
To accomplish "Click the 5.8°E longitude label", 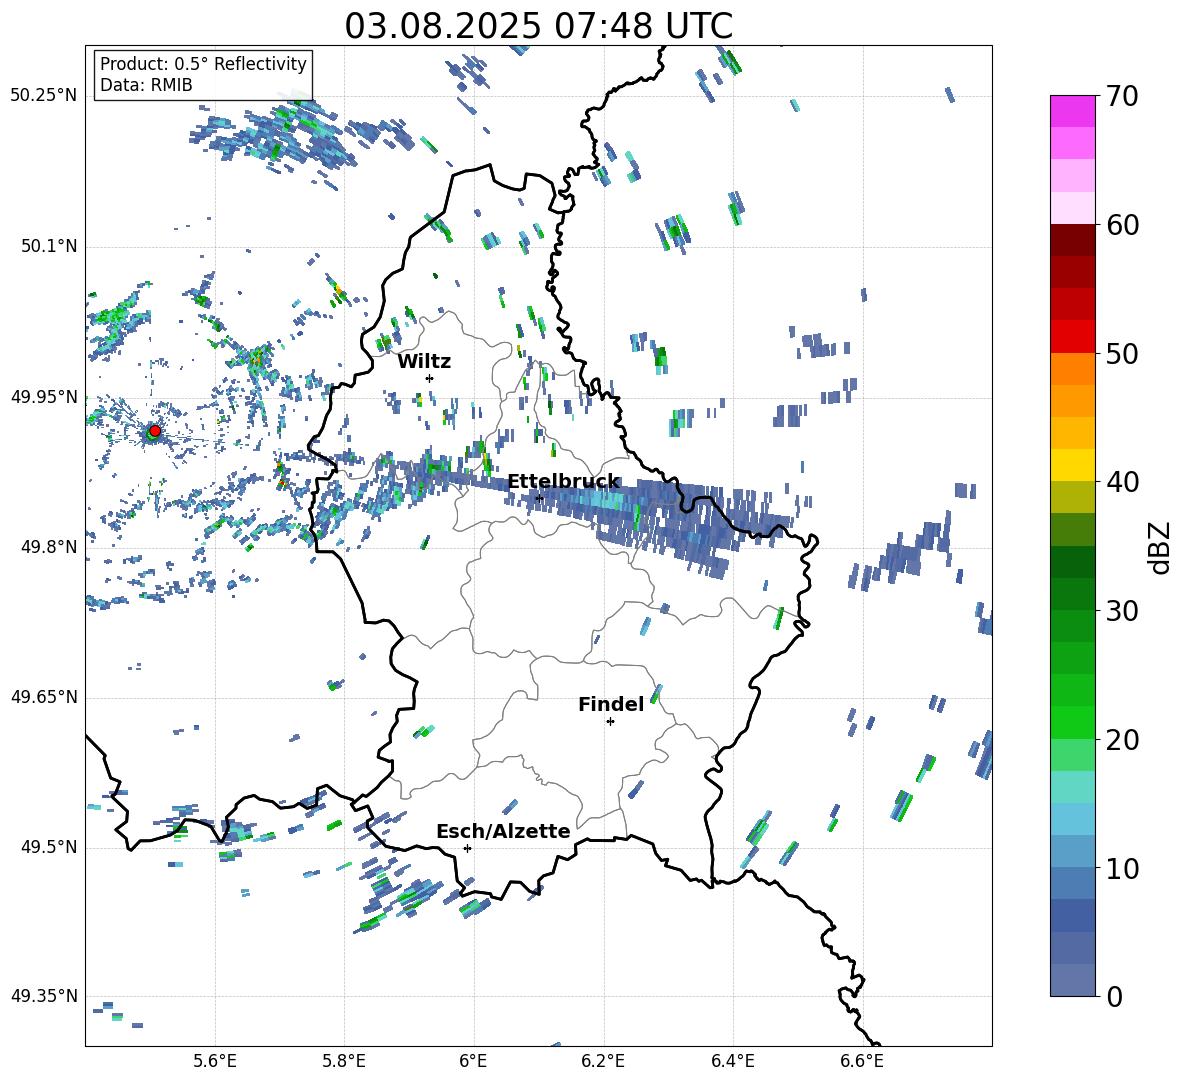I will pos(344,1061).
